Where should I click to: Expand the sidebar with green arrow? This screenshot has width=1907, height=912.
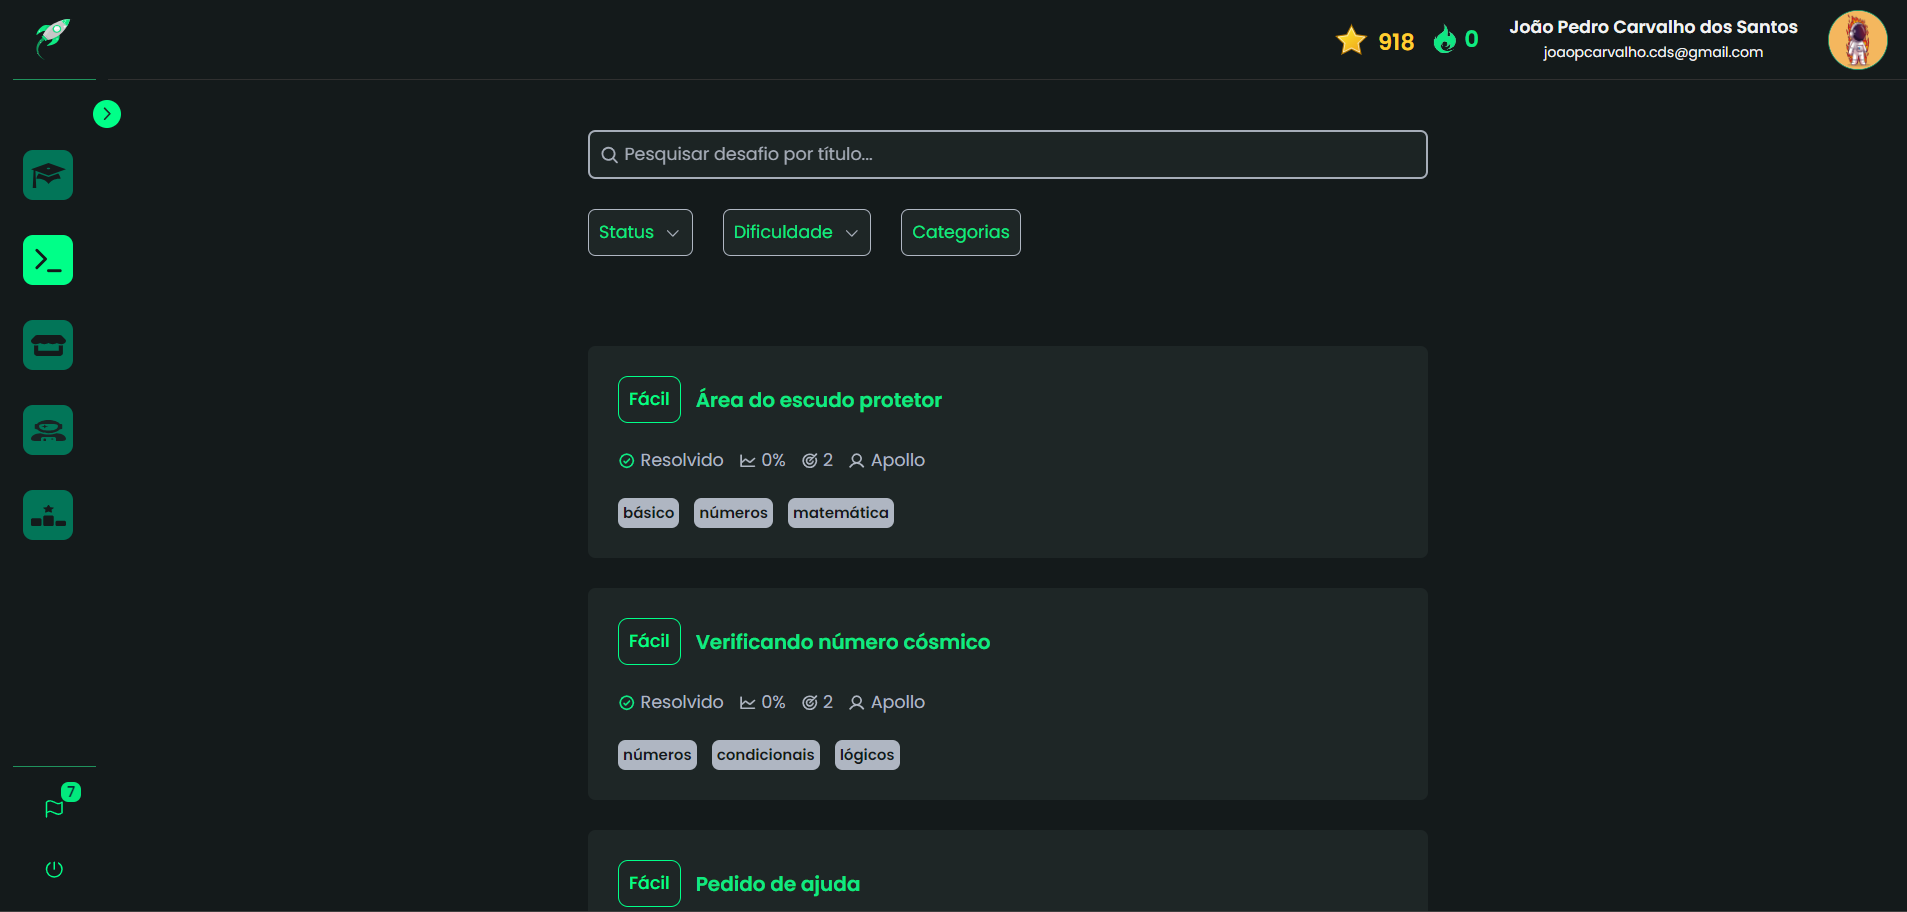click(107, 114)
